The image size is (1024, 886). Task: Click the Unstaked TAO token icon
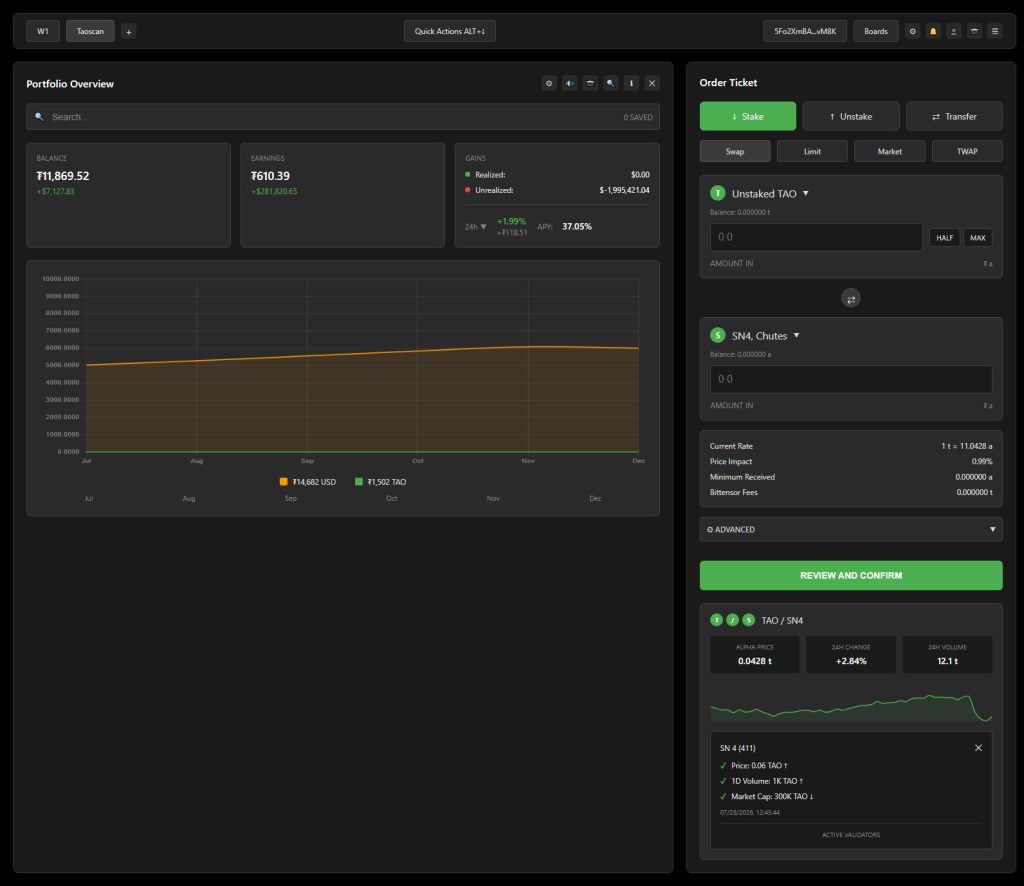(x=718, y=193)
